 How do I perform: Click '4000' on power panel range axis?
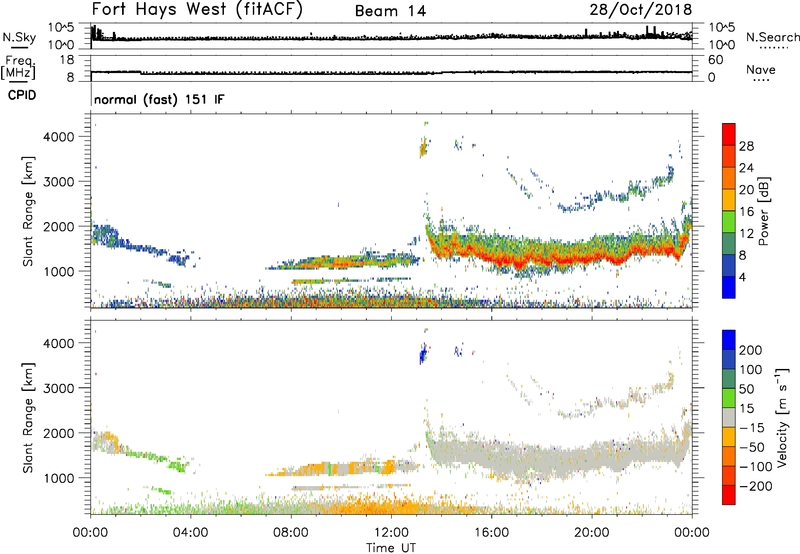coord(59,137)
